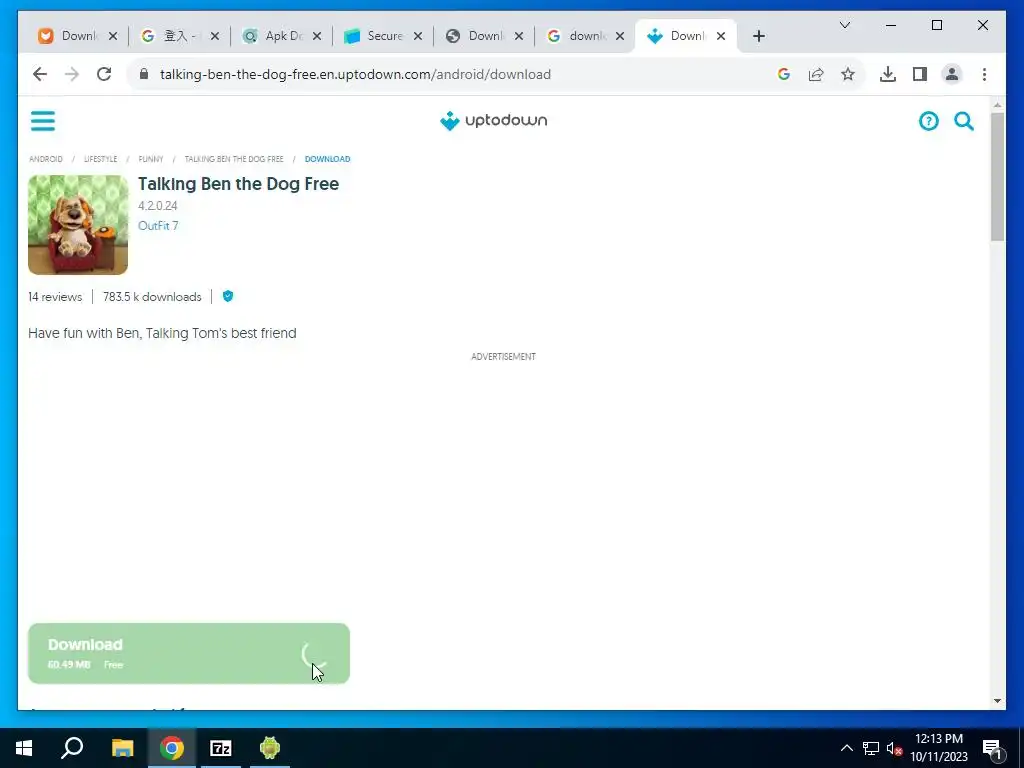
Task: Click the network tray icon
Action: click(871, 748)
